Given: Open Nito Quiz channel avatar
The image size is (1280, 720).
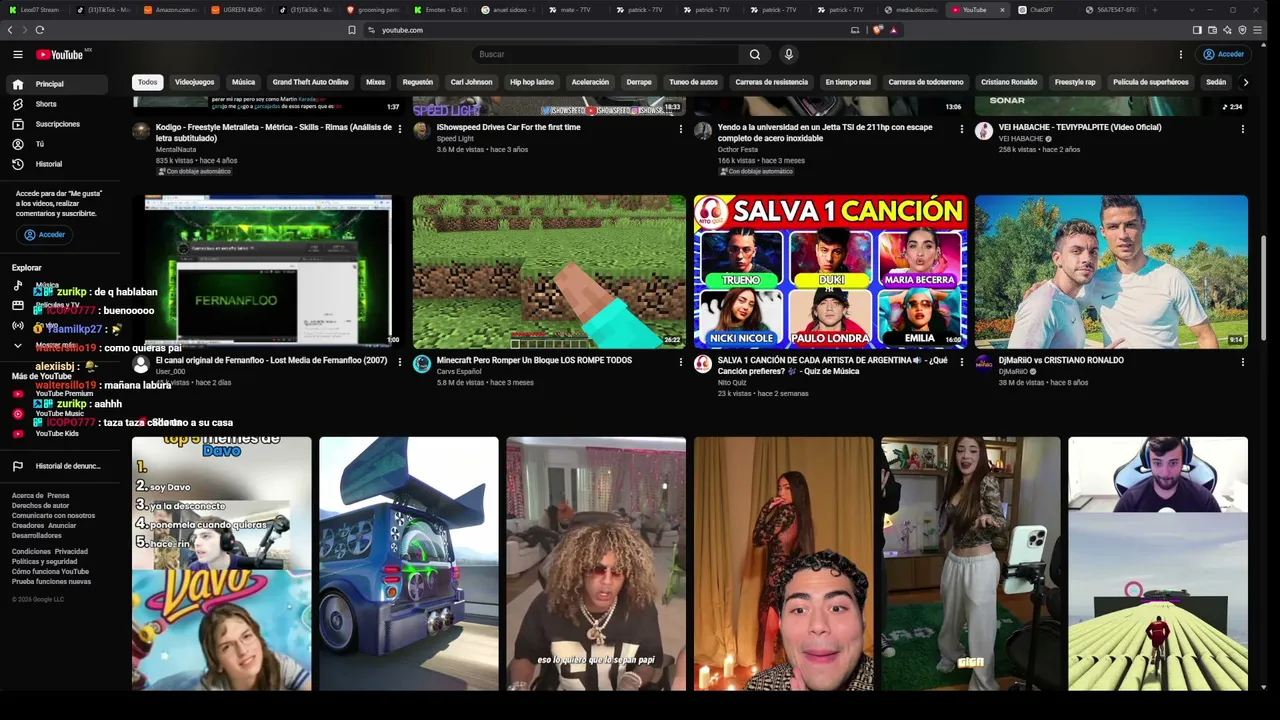Looking at the screenshot, I should coord(703,364).
